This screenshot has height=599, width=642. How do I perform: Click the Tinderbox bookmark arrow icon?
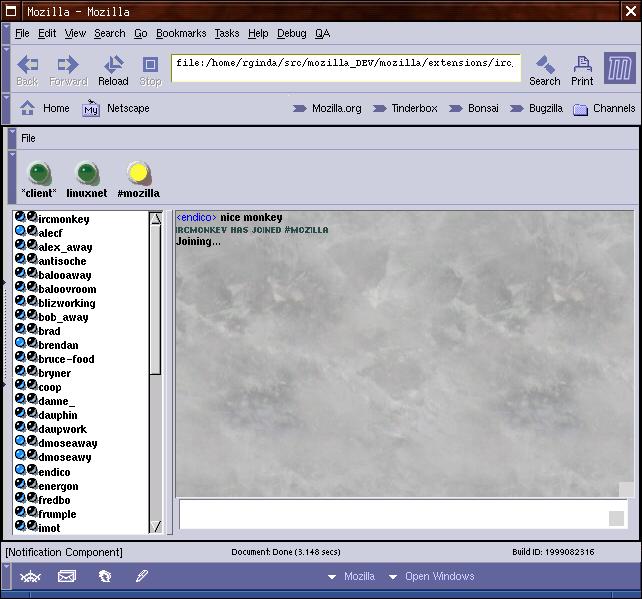(x=379, y=108)
